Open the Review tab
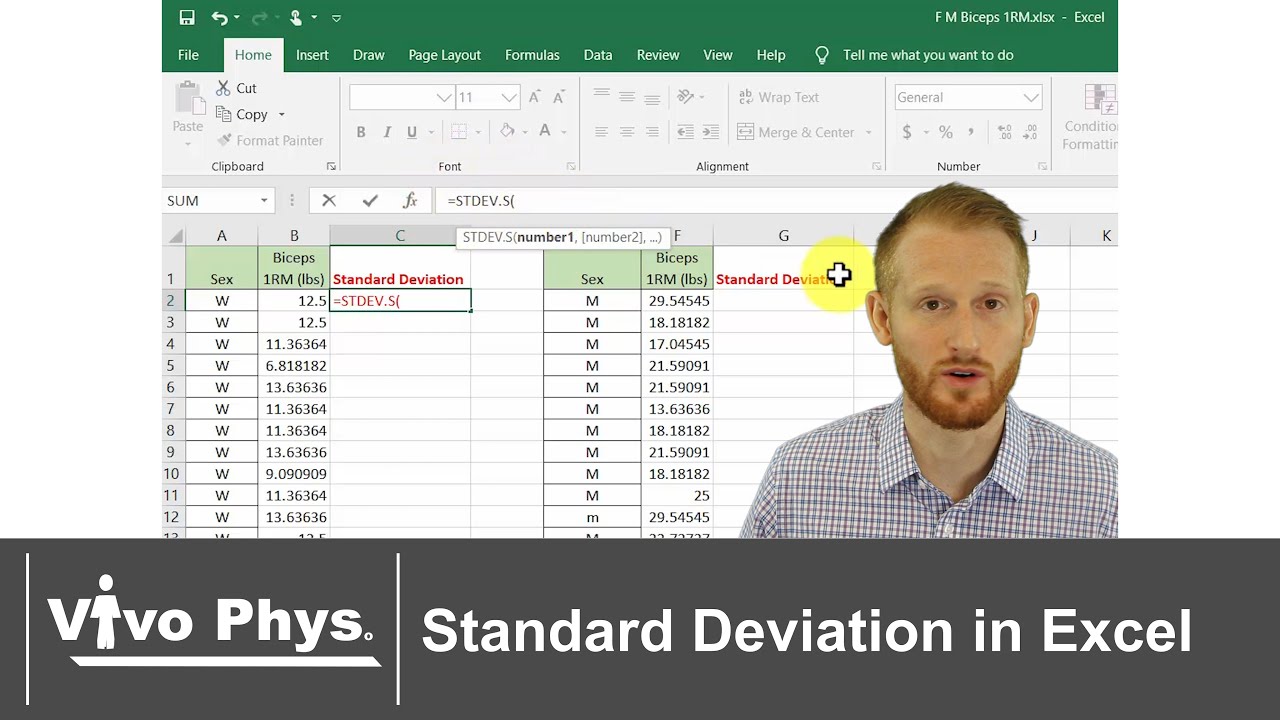This screenshot has width=1280, height=720. [658, 55]
